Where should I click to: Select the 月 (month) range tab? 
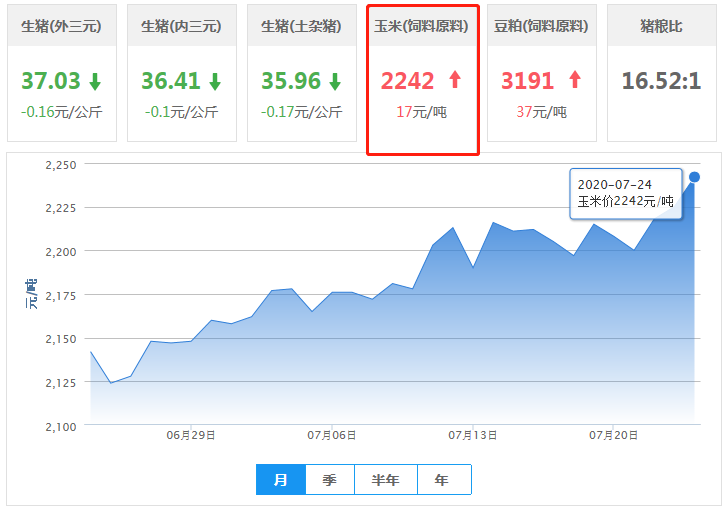tap(281, 480)
